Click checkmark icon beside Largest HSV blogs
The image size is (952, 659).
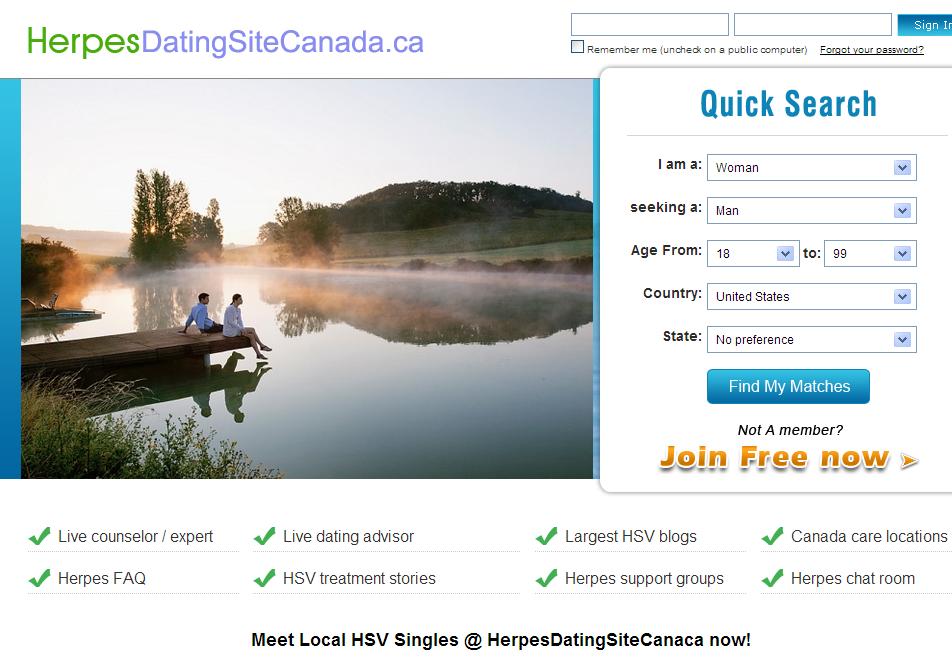click(547, 536)
